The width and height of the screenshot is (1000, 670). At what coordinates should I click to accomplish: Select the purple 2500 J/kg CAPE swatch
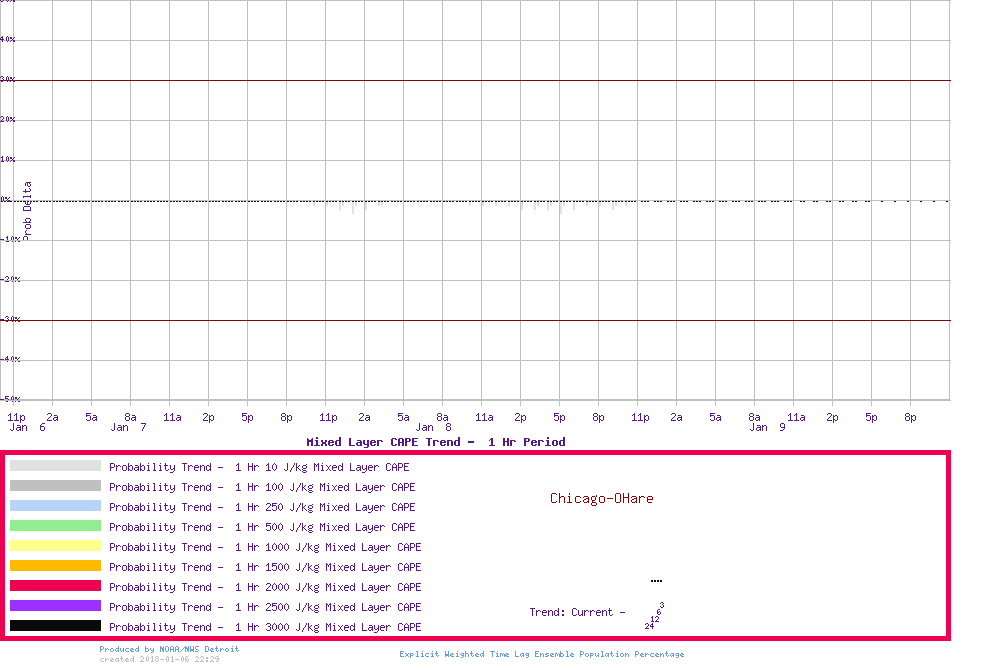(55, 606)
